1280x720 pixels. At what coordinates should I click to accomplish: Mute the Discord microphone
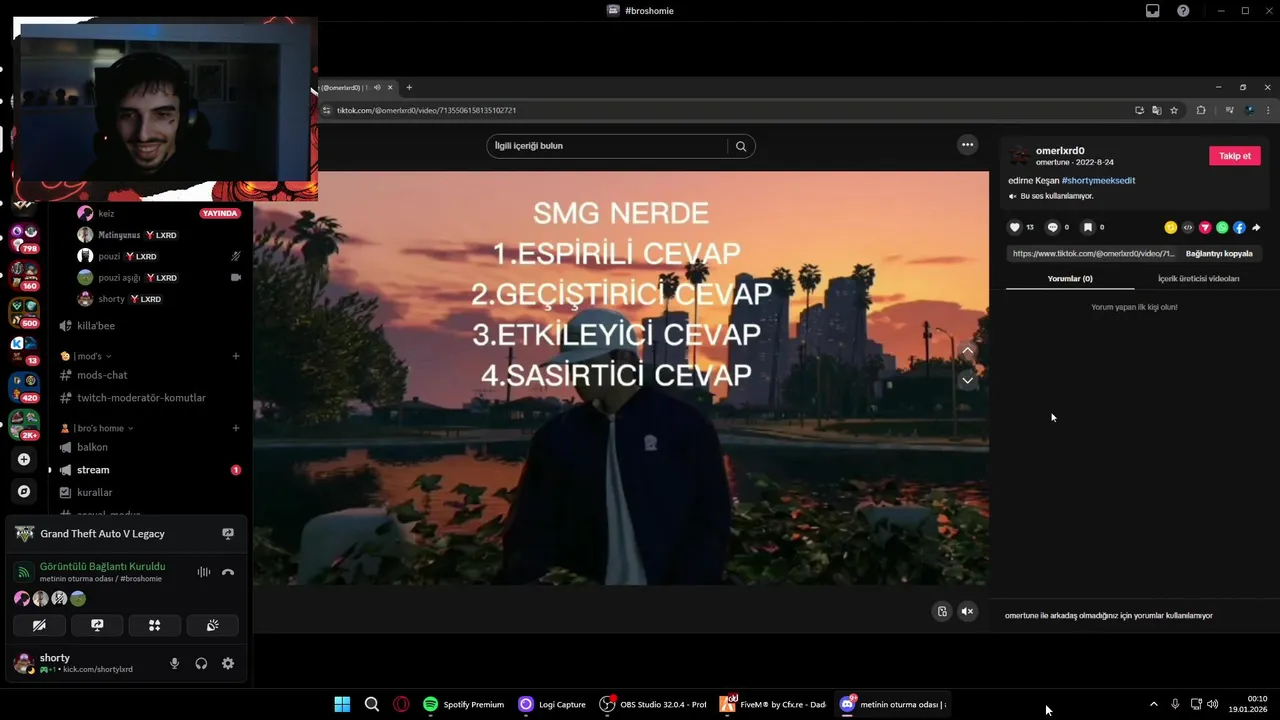tap(174, 663)
